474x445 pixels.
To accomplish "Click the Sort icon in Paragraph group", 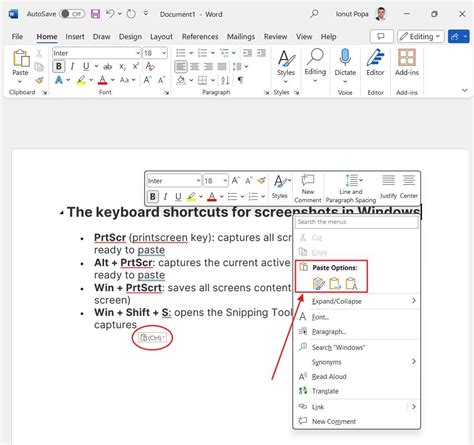I will [x=225, y=80].
